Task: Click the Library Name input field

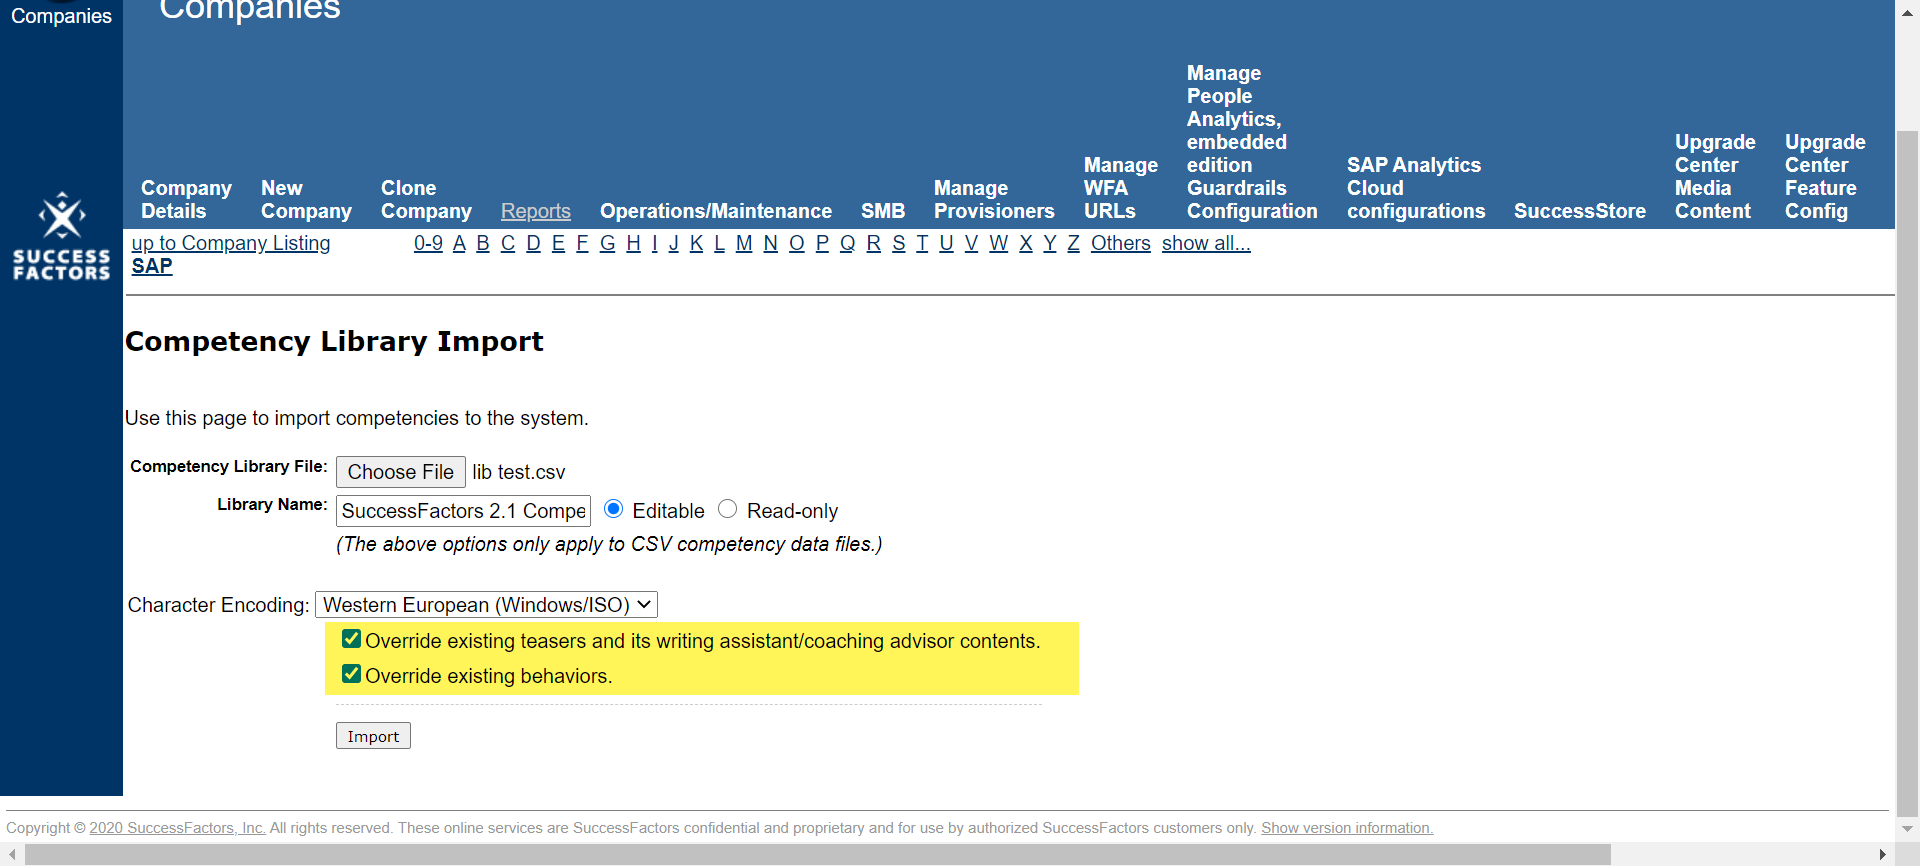Action: [464, 511]
